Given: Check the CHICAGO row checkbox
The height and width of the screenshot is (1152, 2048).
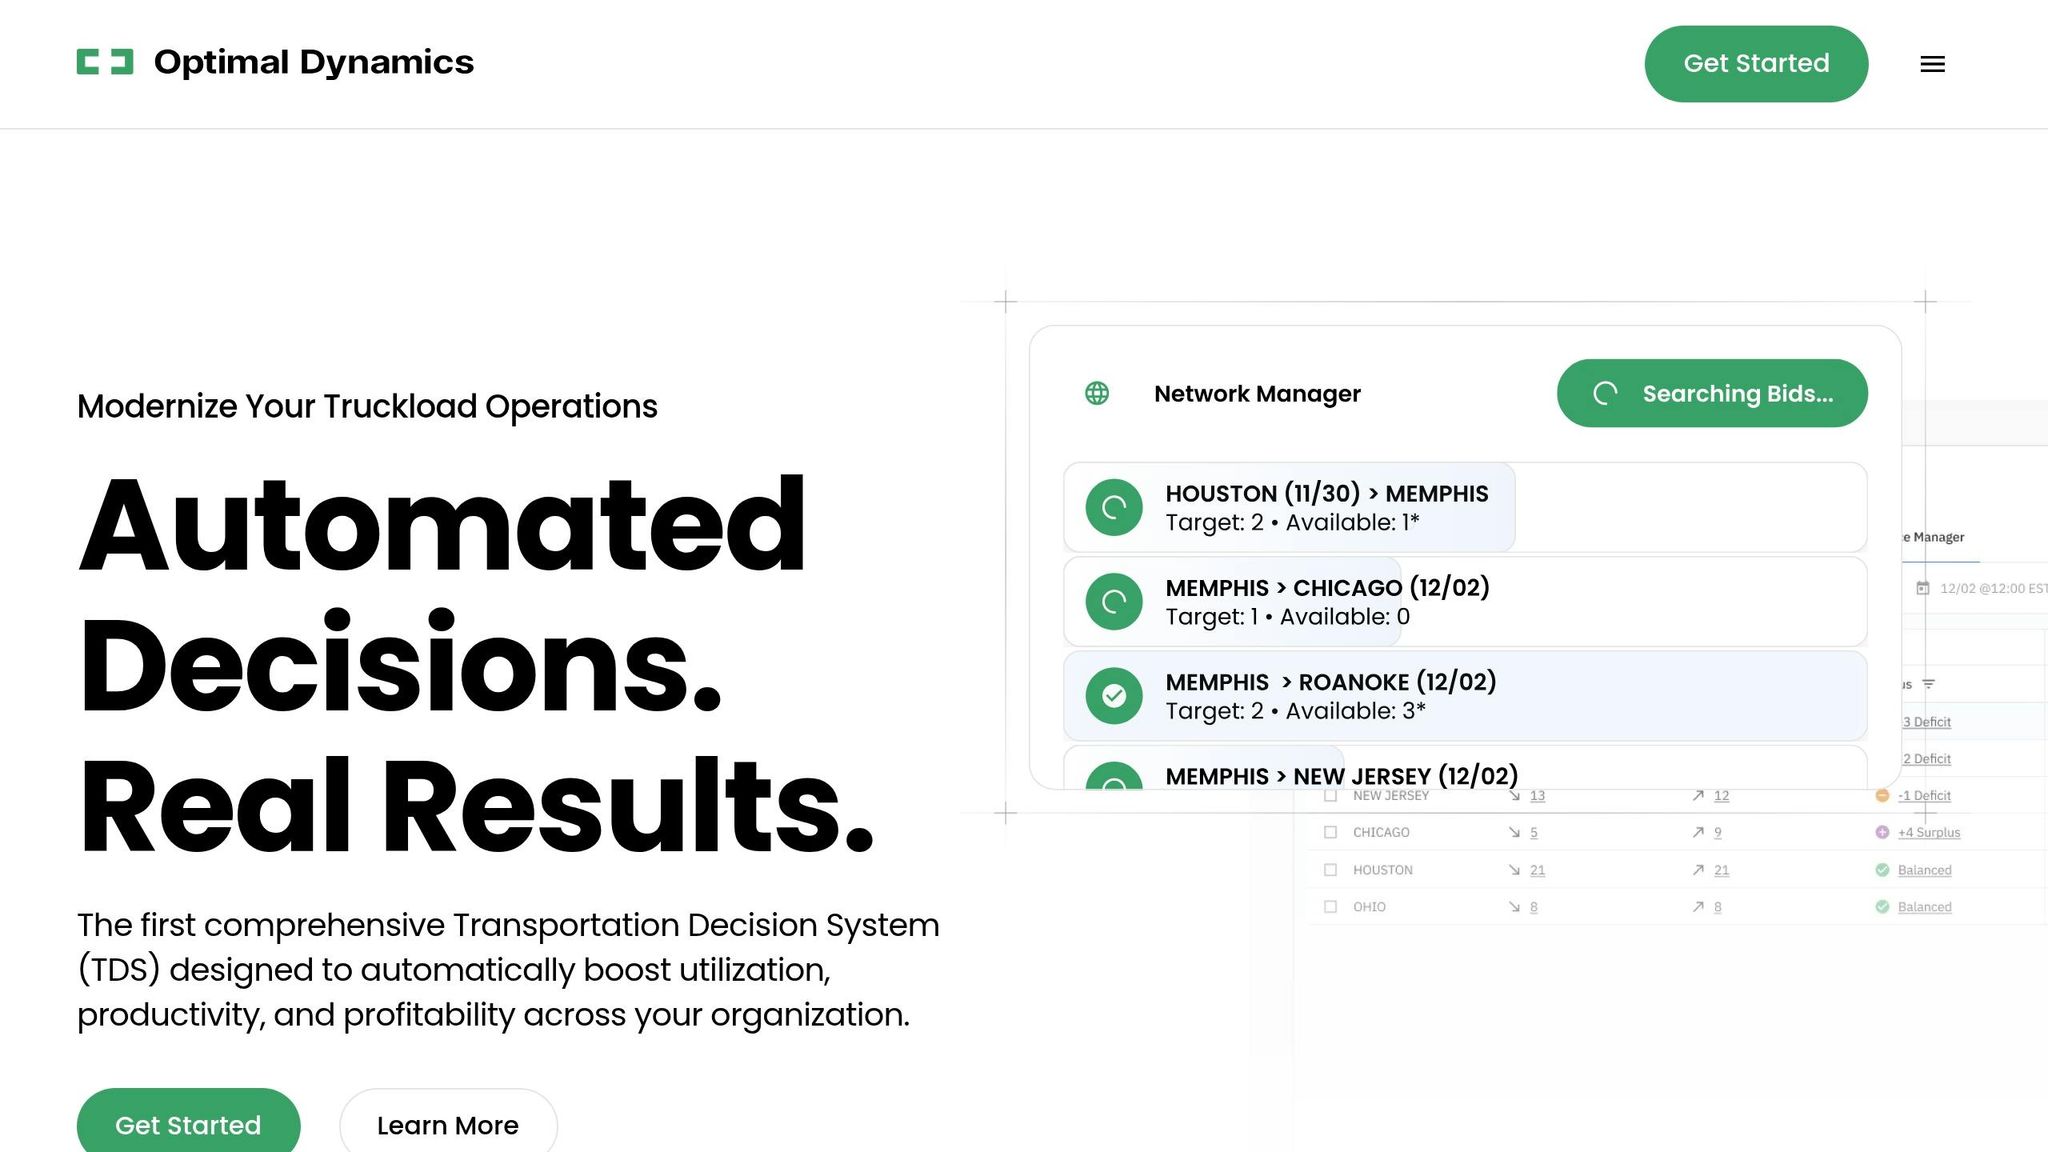Looking at the screenshot, I should [x=1330, y=832].
